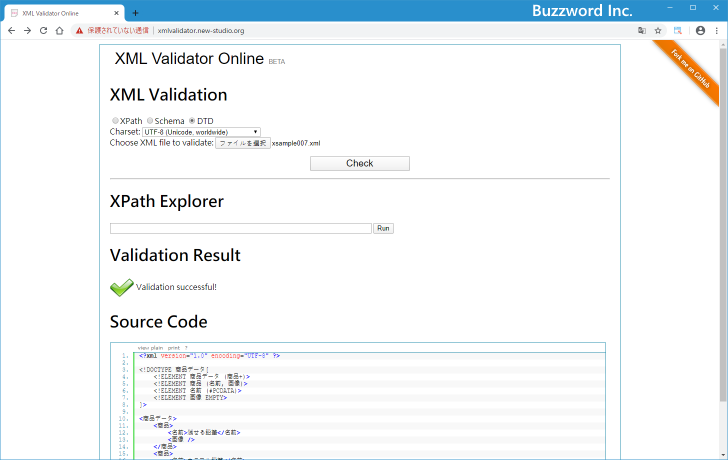Viewport: 728px width, 460px height.
Task: Click the not-secure warning icon
Action: (80, 31)
